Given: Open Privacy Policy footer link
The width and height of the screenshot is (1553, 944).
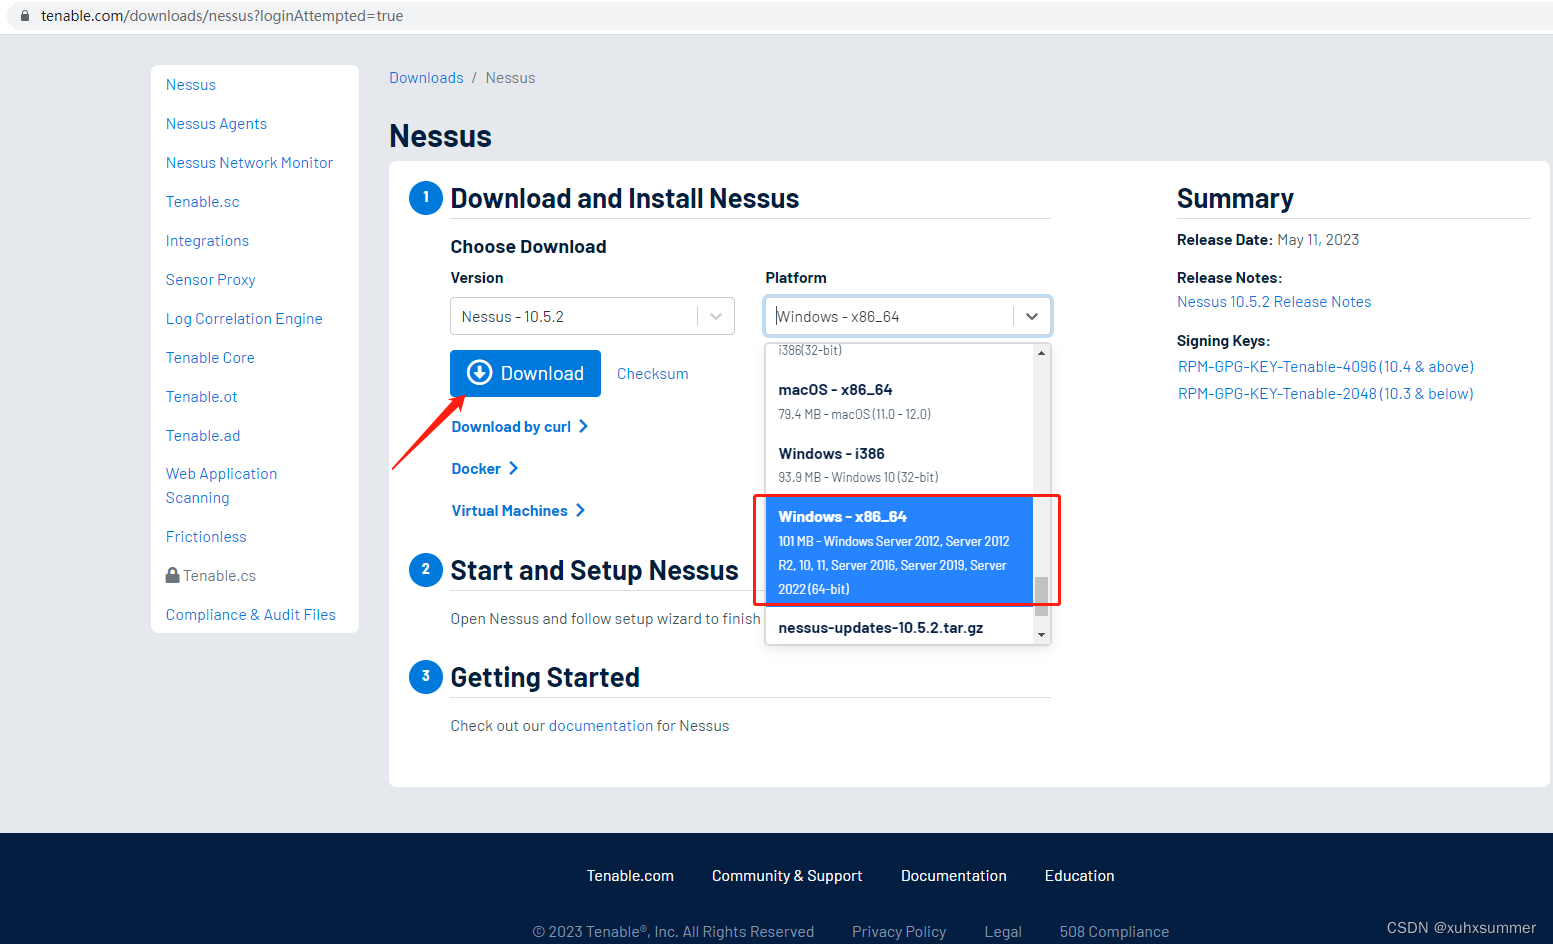Looking at the screenshot, I should coord(899,932).
